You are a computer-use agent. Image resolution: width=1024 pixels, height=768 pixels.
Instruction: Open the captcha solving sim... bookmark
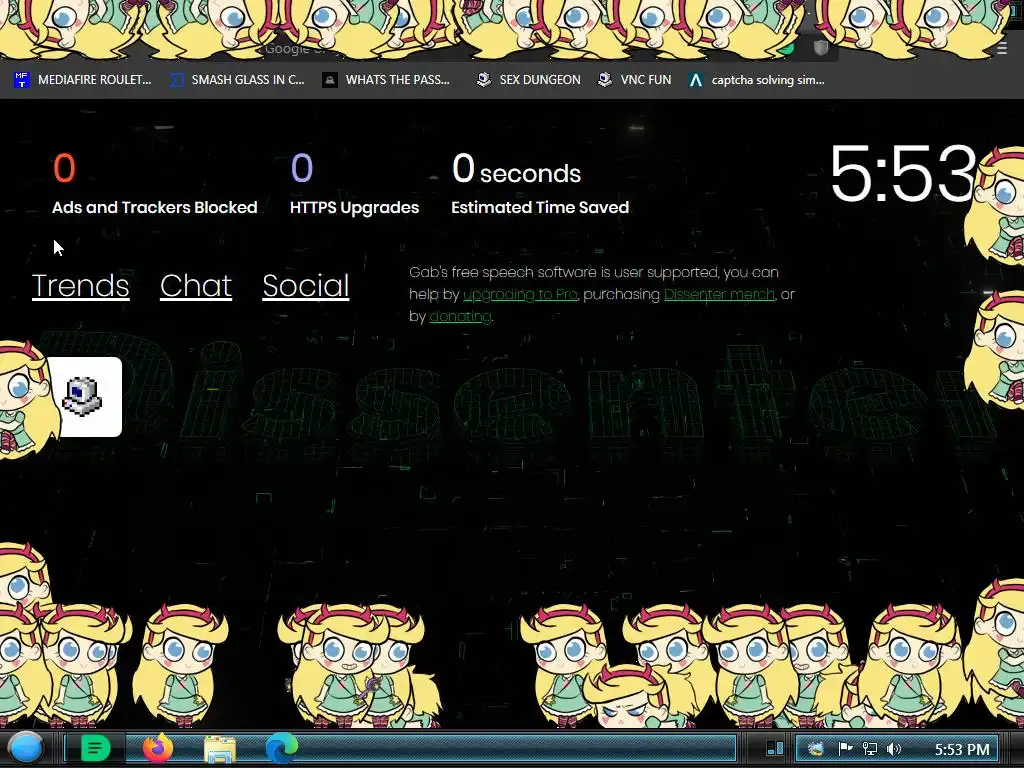pos(757,80)
